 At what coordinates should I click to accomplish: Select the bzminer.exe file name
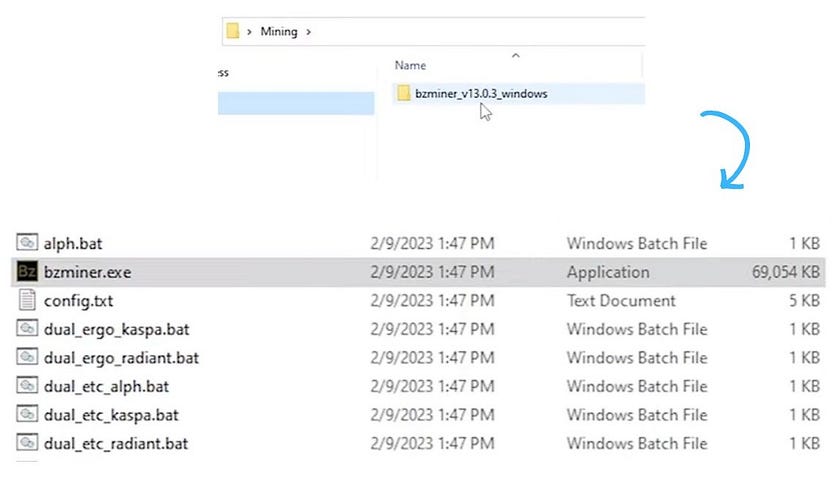point(87,272)
